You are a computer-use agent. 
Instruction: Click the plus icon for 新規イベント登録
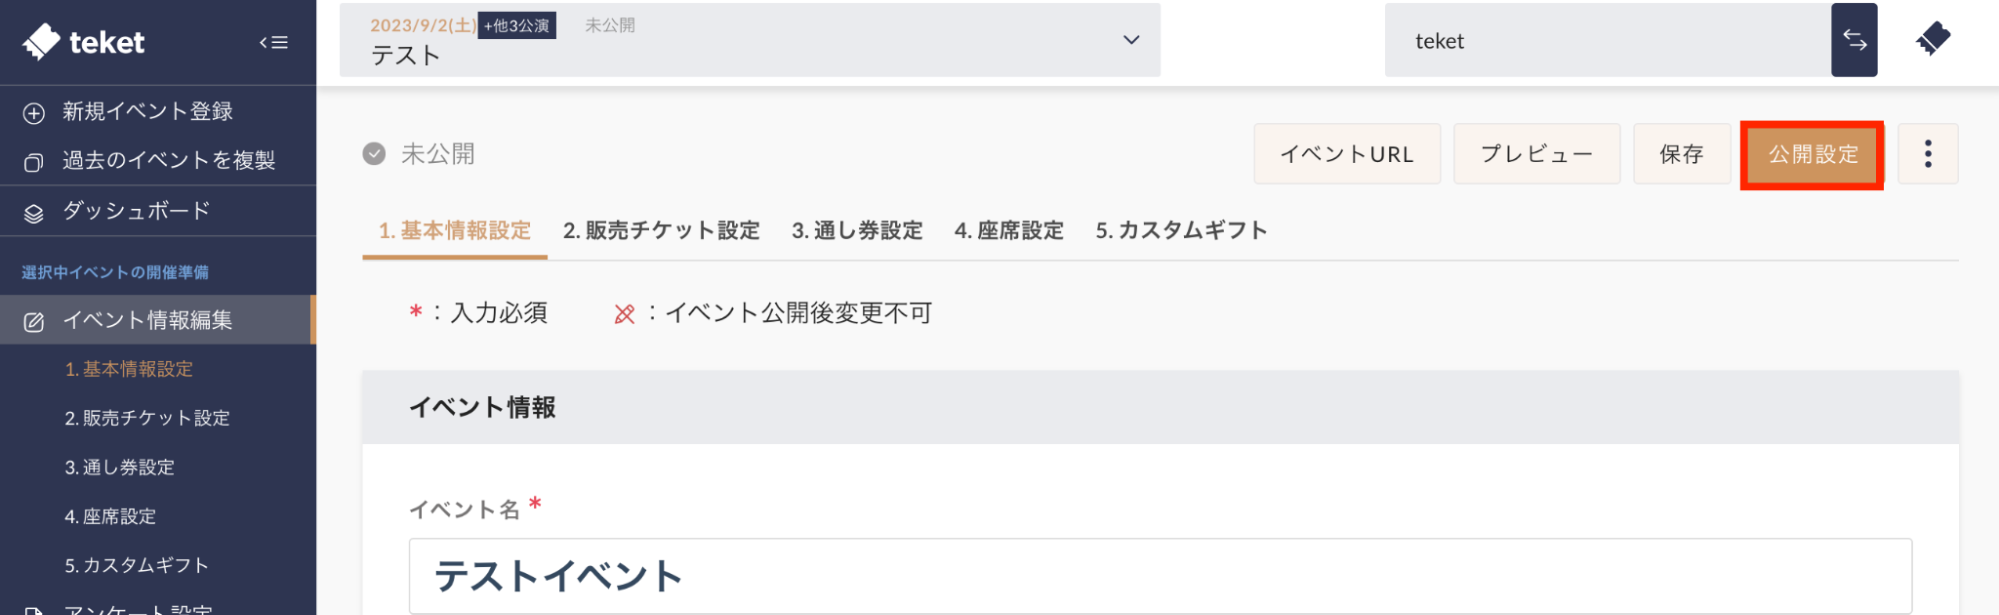click(x=34, y=113)
